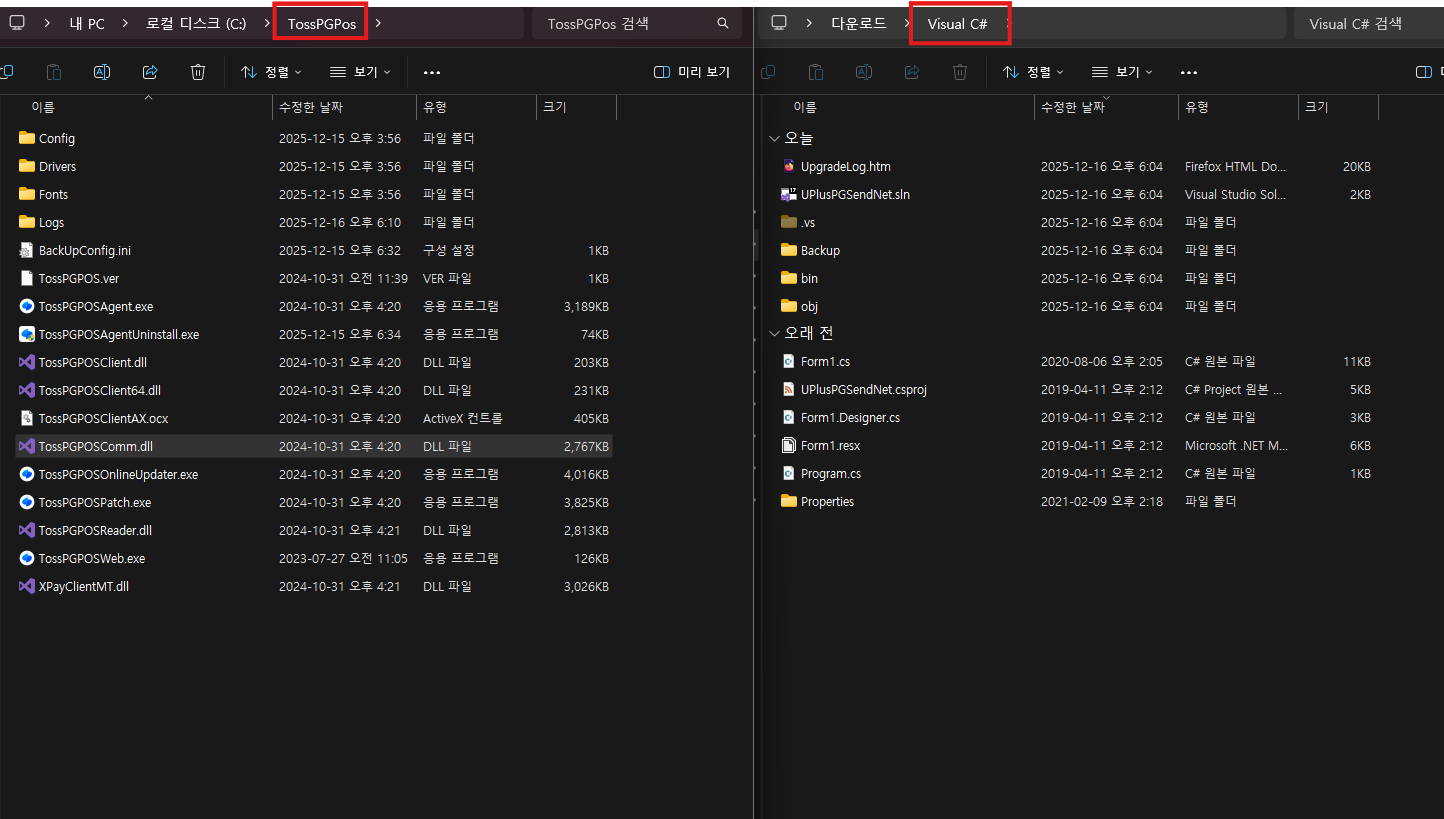Image resolution: width=1444 pixels, height=819 pixels.
Task: Click the Visual C# breadcrumb segment
Action: [x=958, y=23]
